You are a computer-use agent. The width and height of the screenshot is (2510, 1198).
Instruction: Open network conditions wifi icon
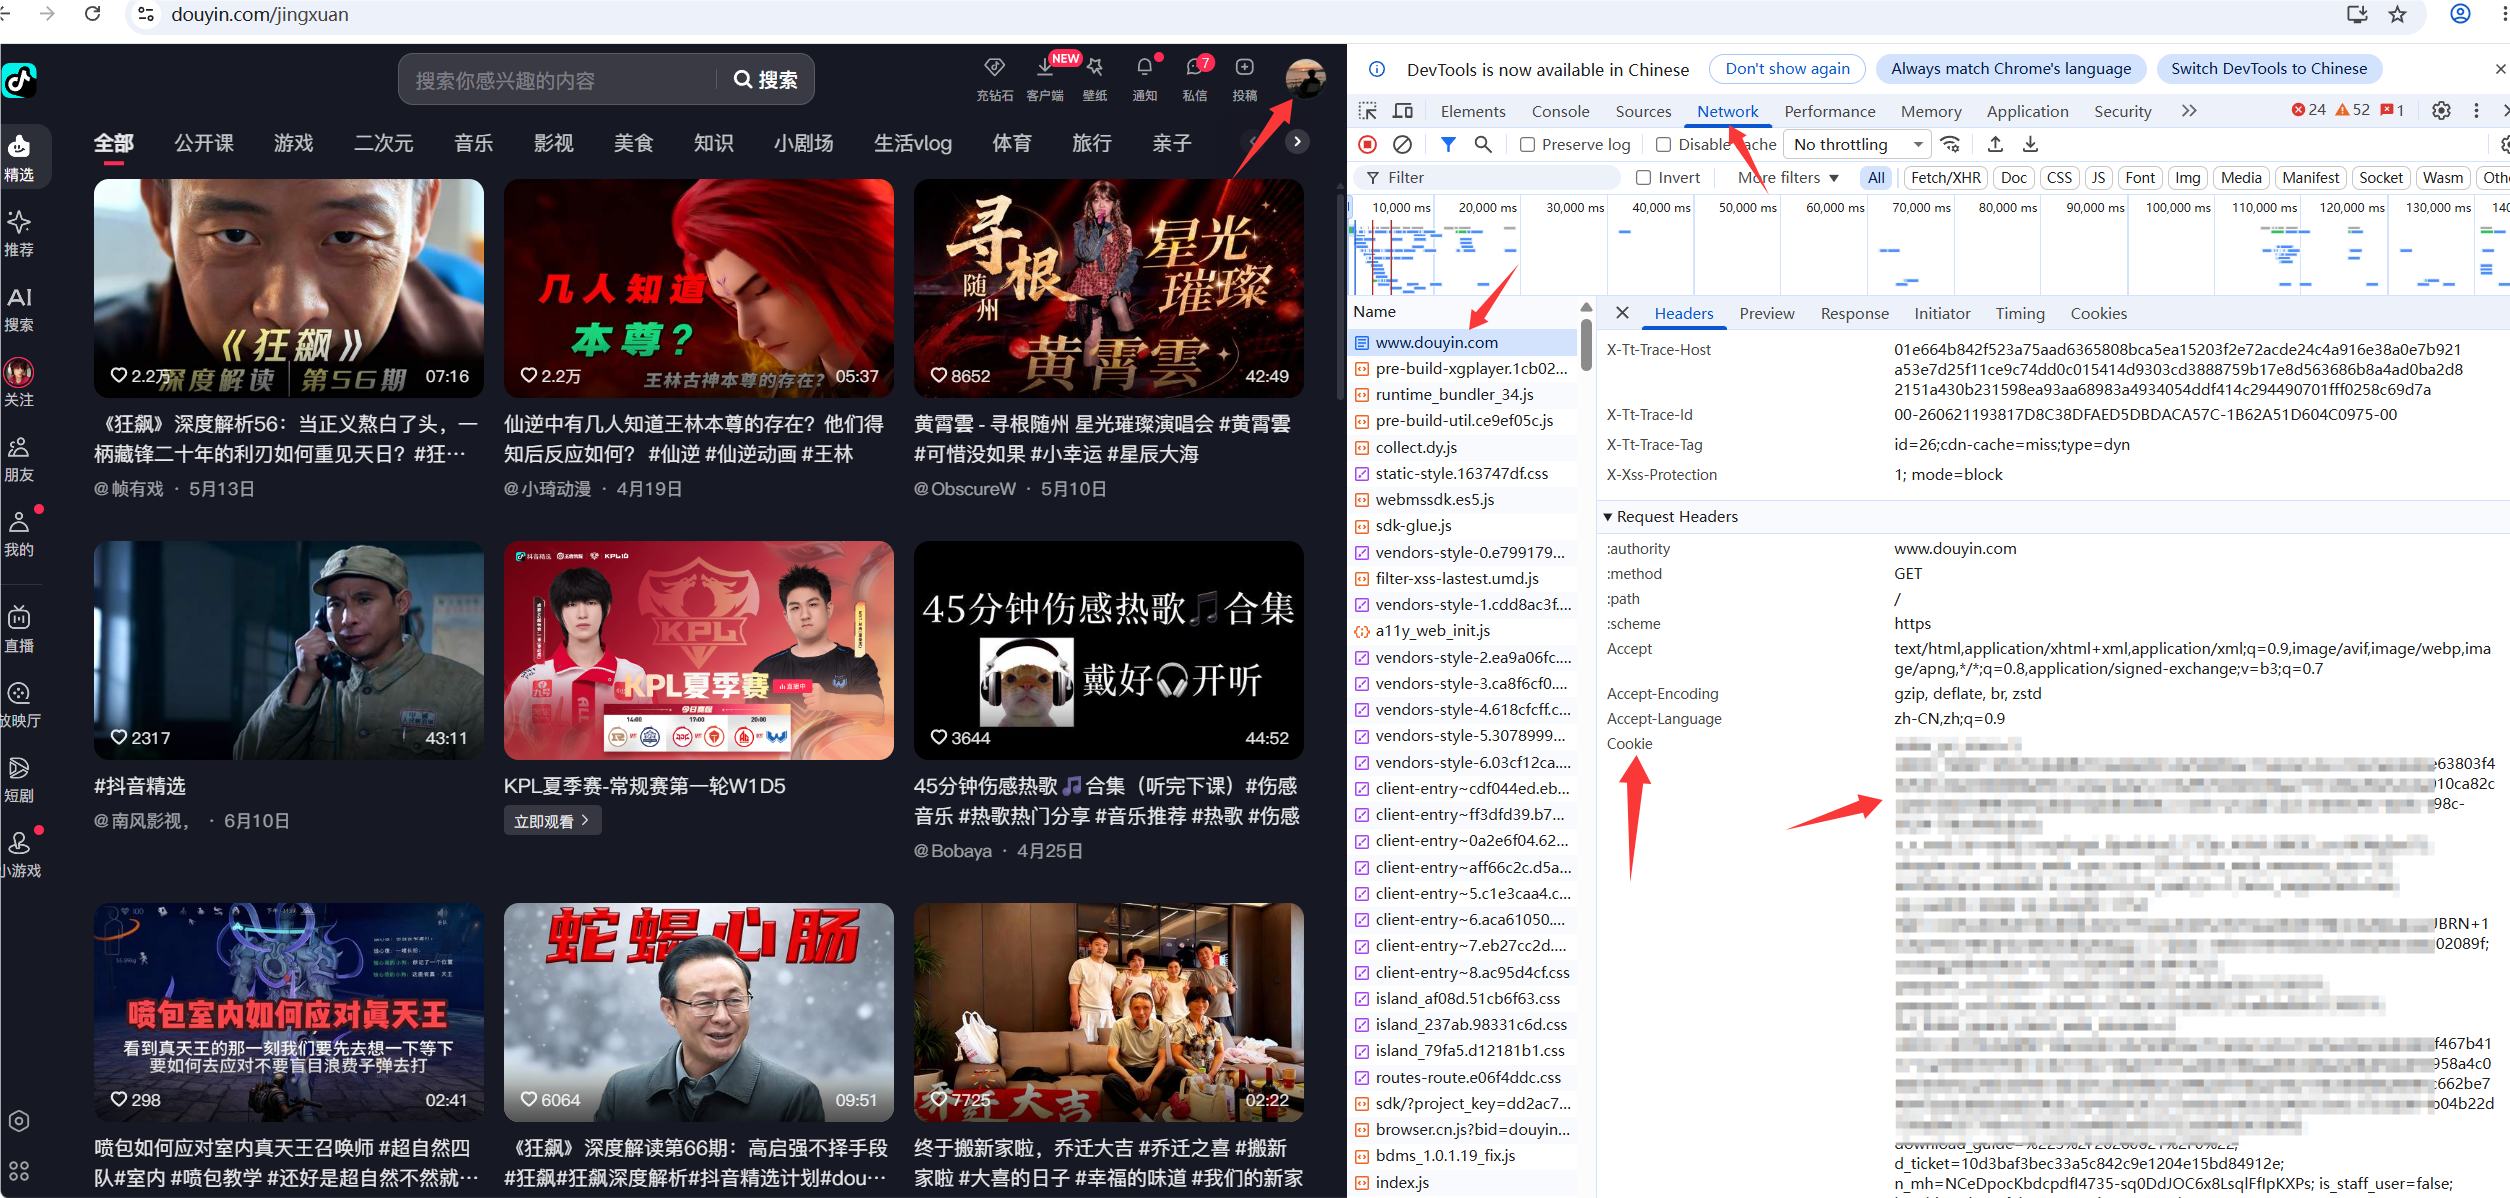[x=1950, y=145]
